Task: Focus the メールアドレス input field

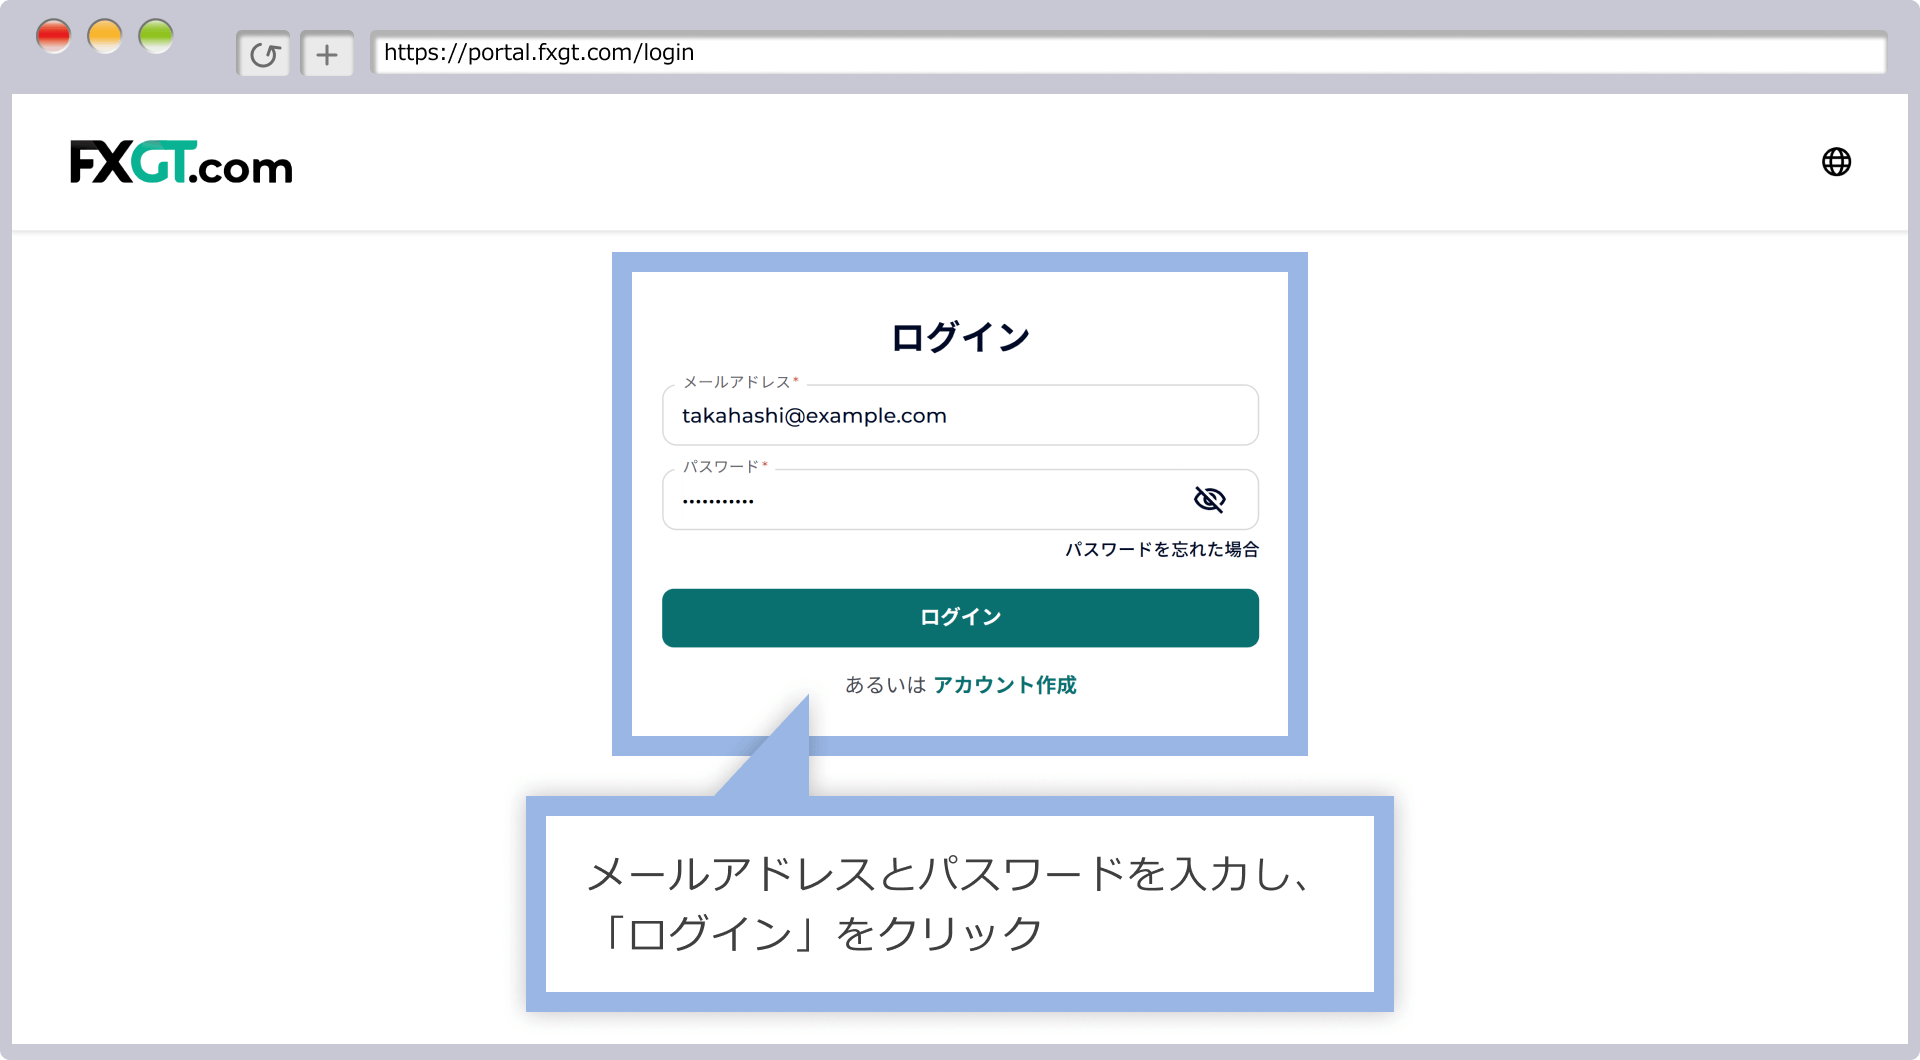Action: [959, 415]
